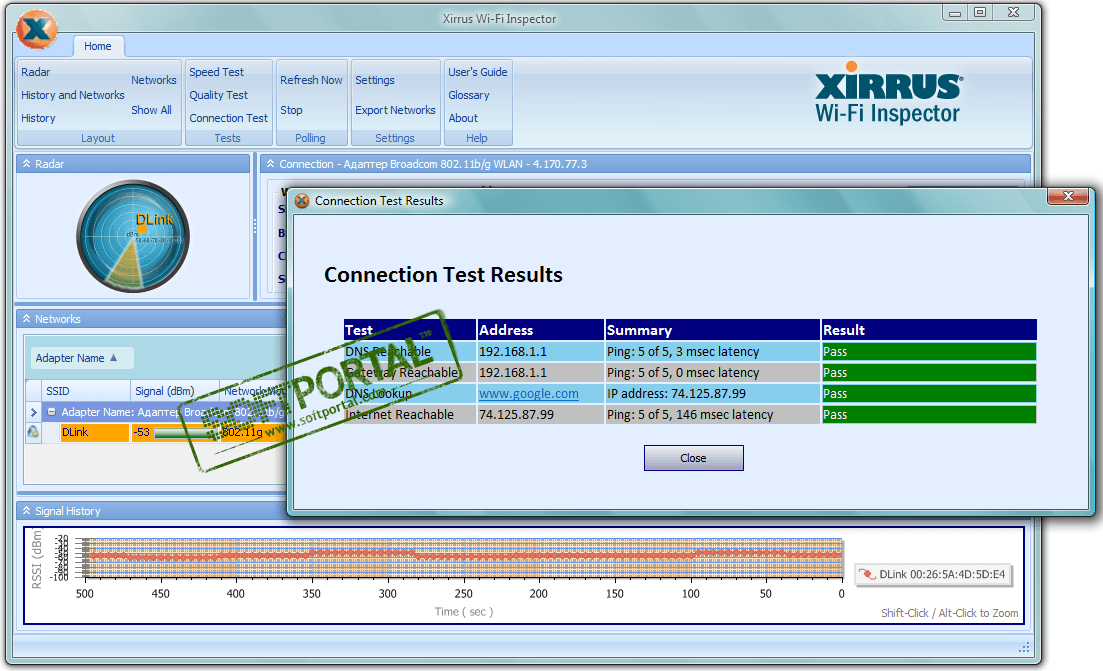Select the Home ribbon tab
This screenshot has width=1103, height=671.
click(x=98, y=46)
